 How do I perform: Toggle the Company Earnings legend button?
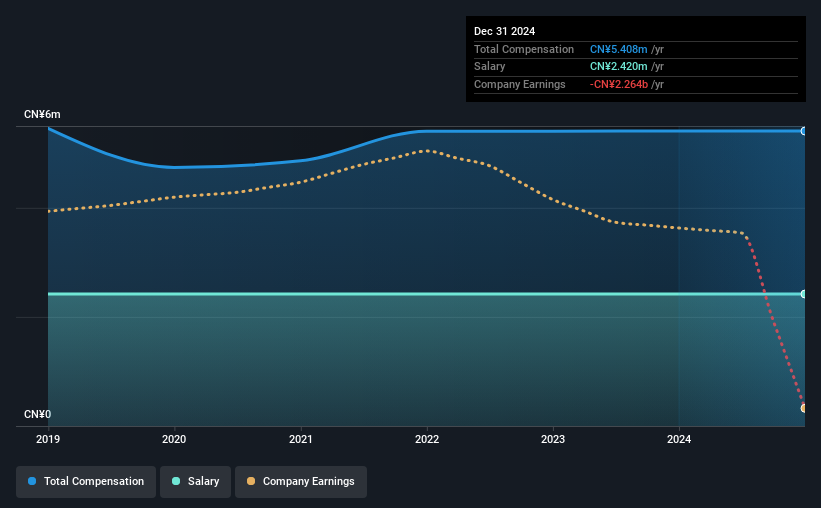[301, 482]
